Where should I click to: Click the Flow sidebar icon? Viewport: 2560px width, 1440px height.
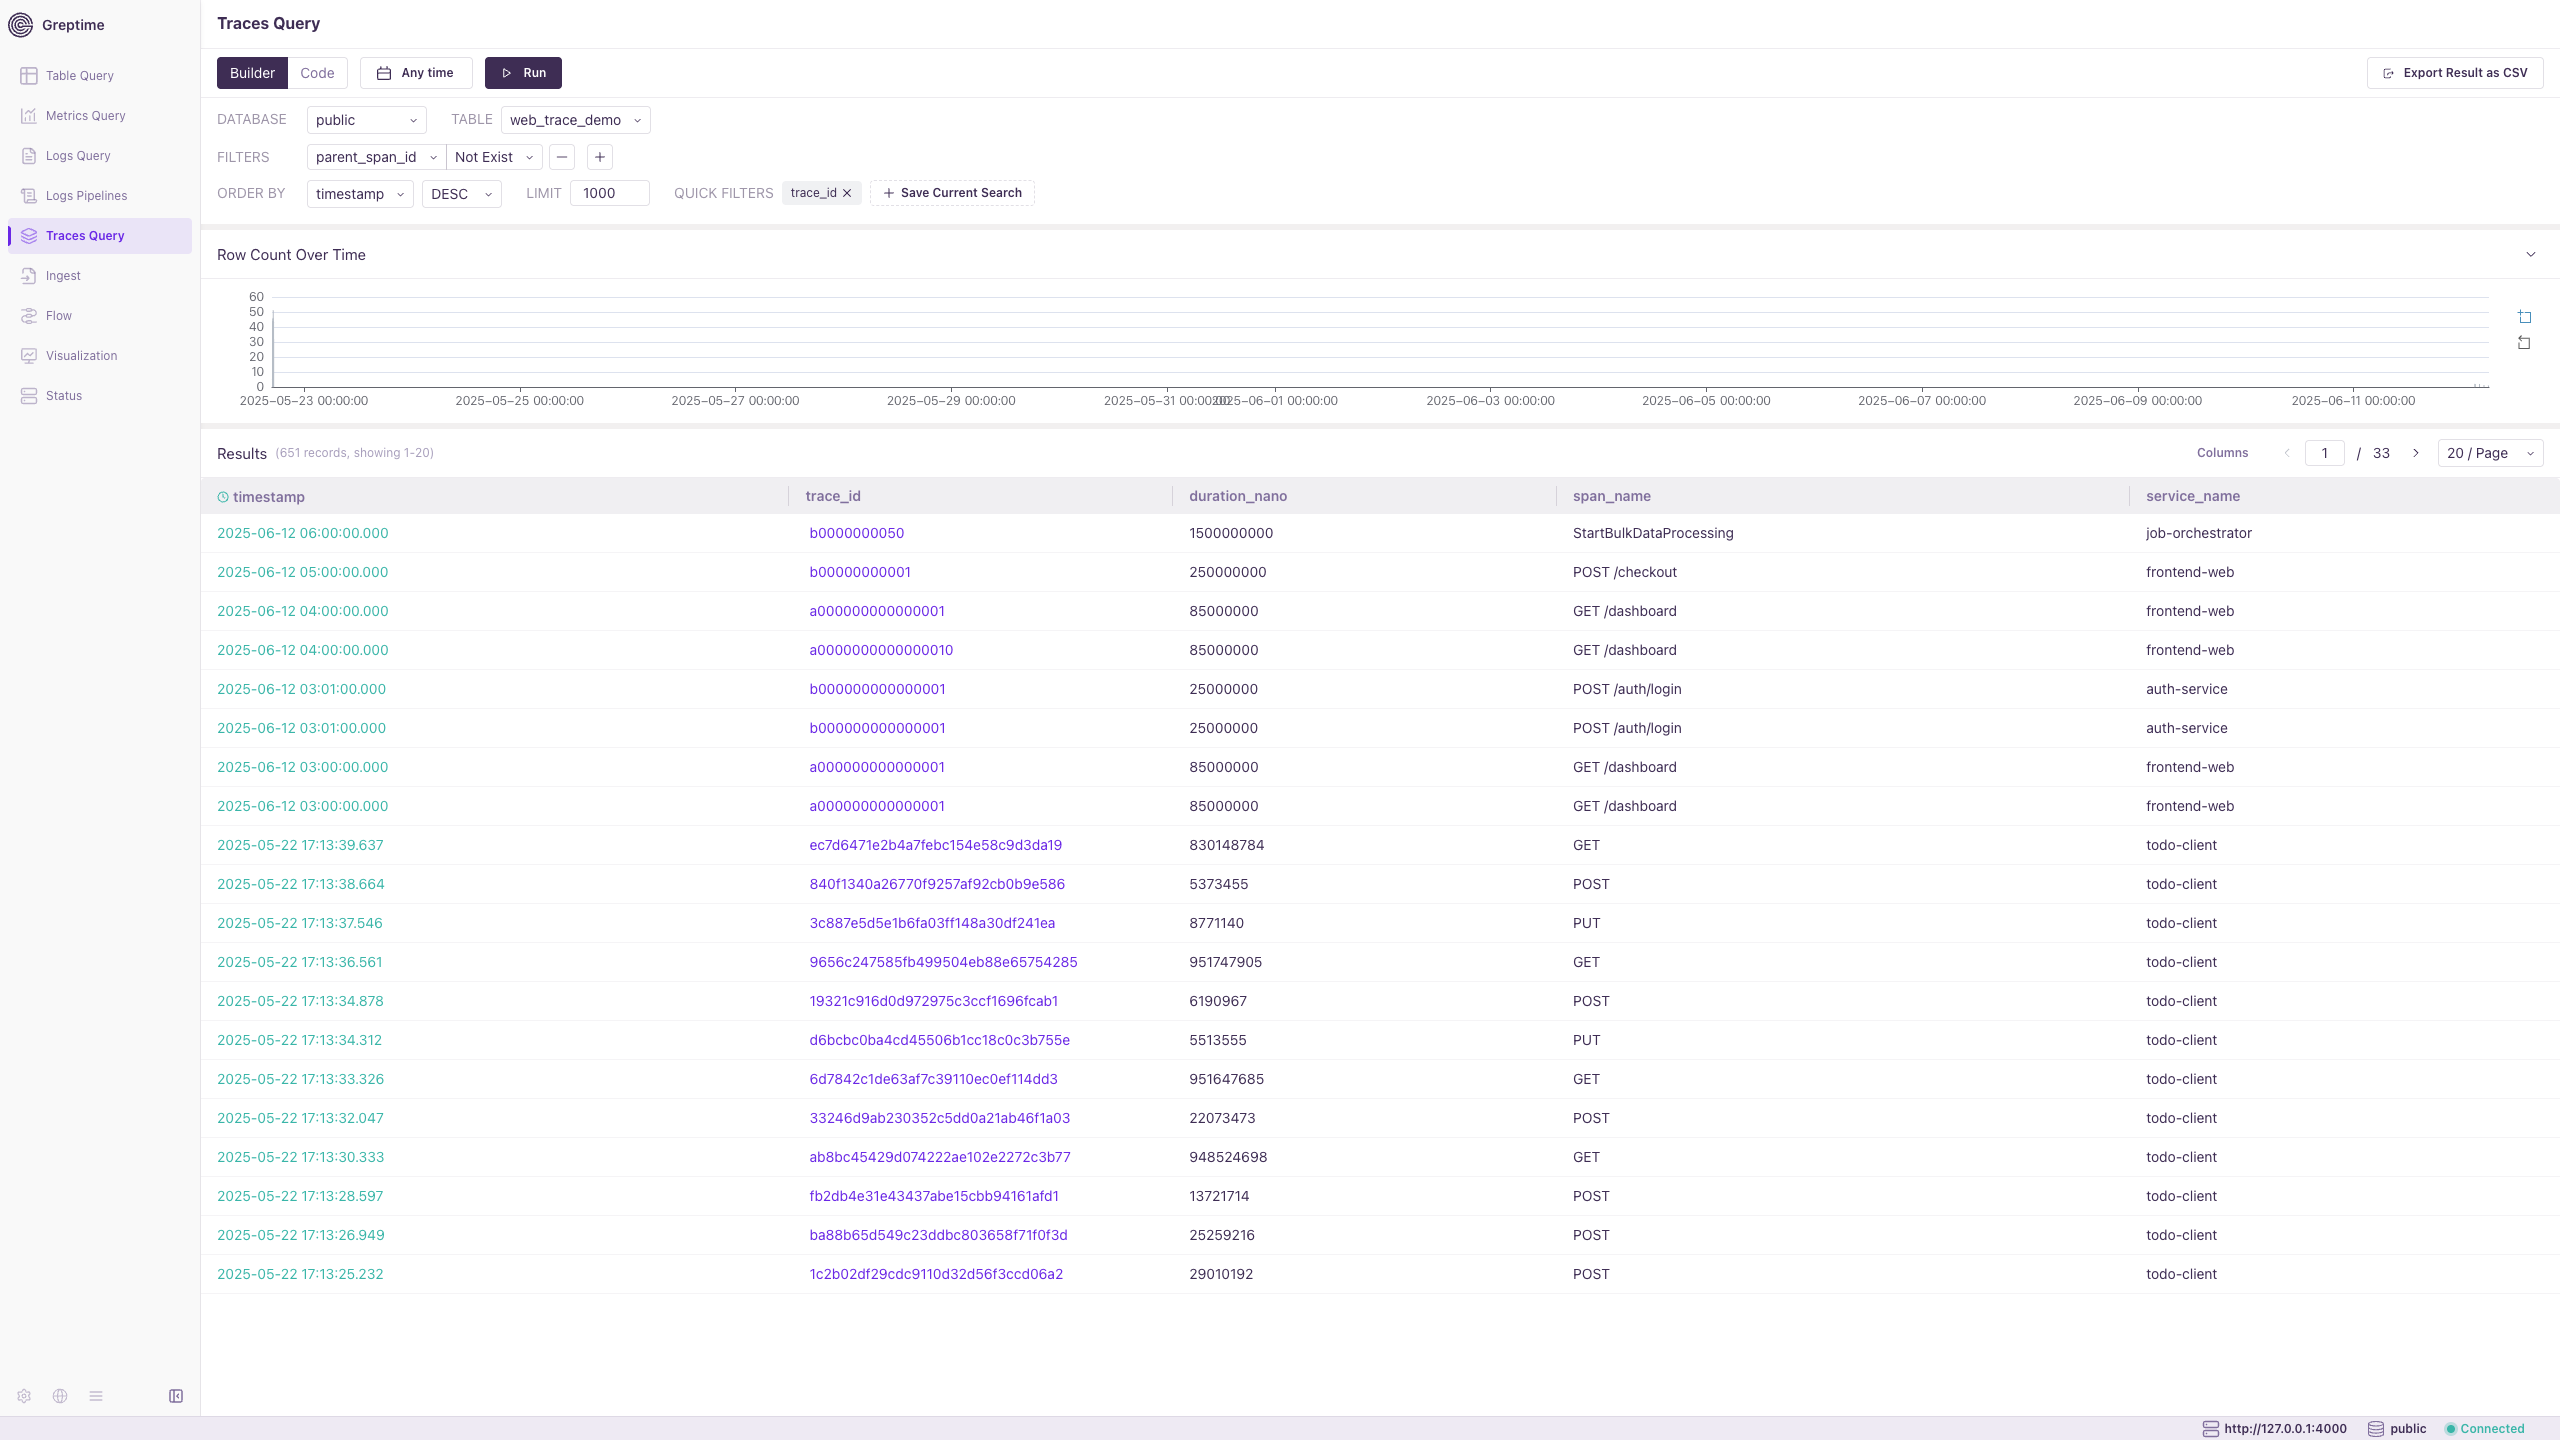pos(29,316)
